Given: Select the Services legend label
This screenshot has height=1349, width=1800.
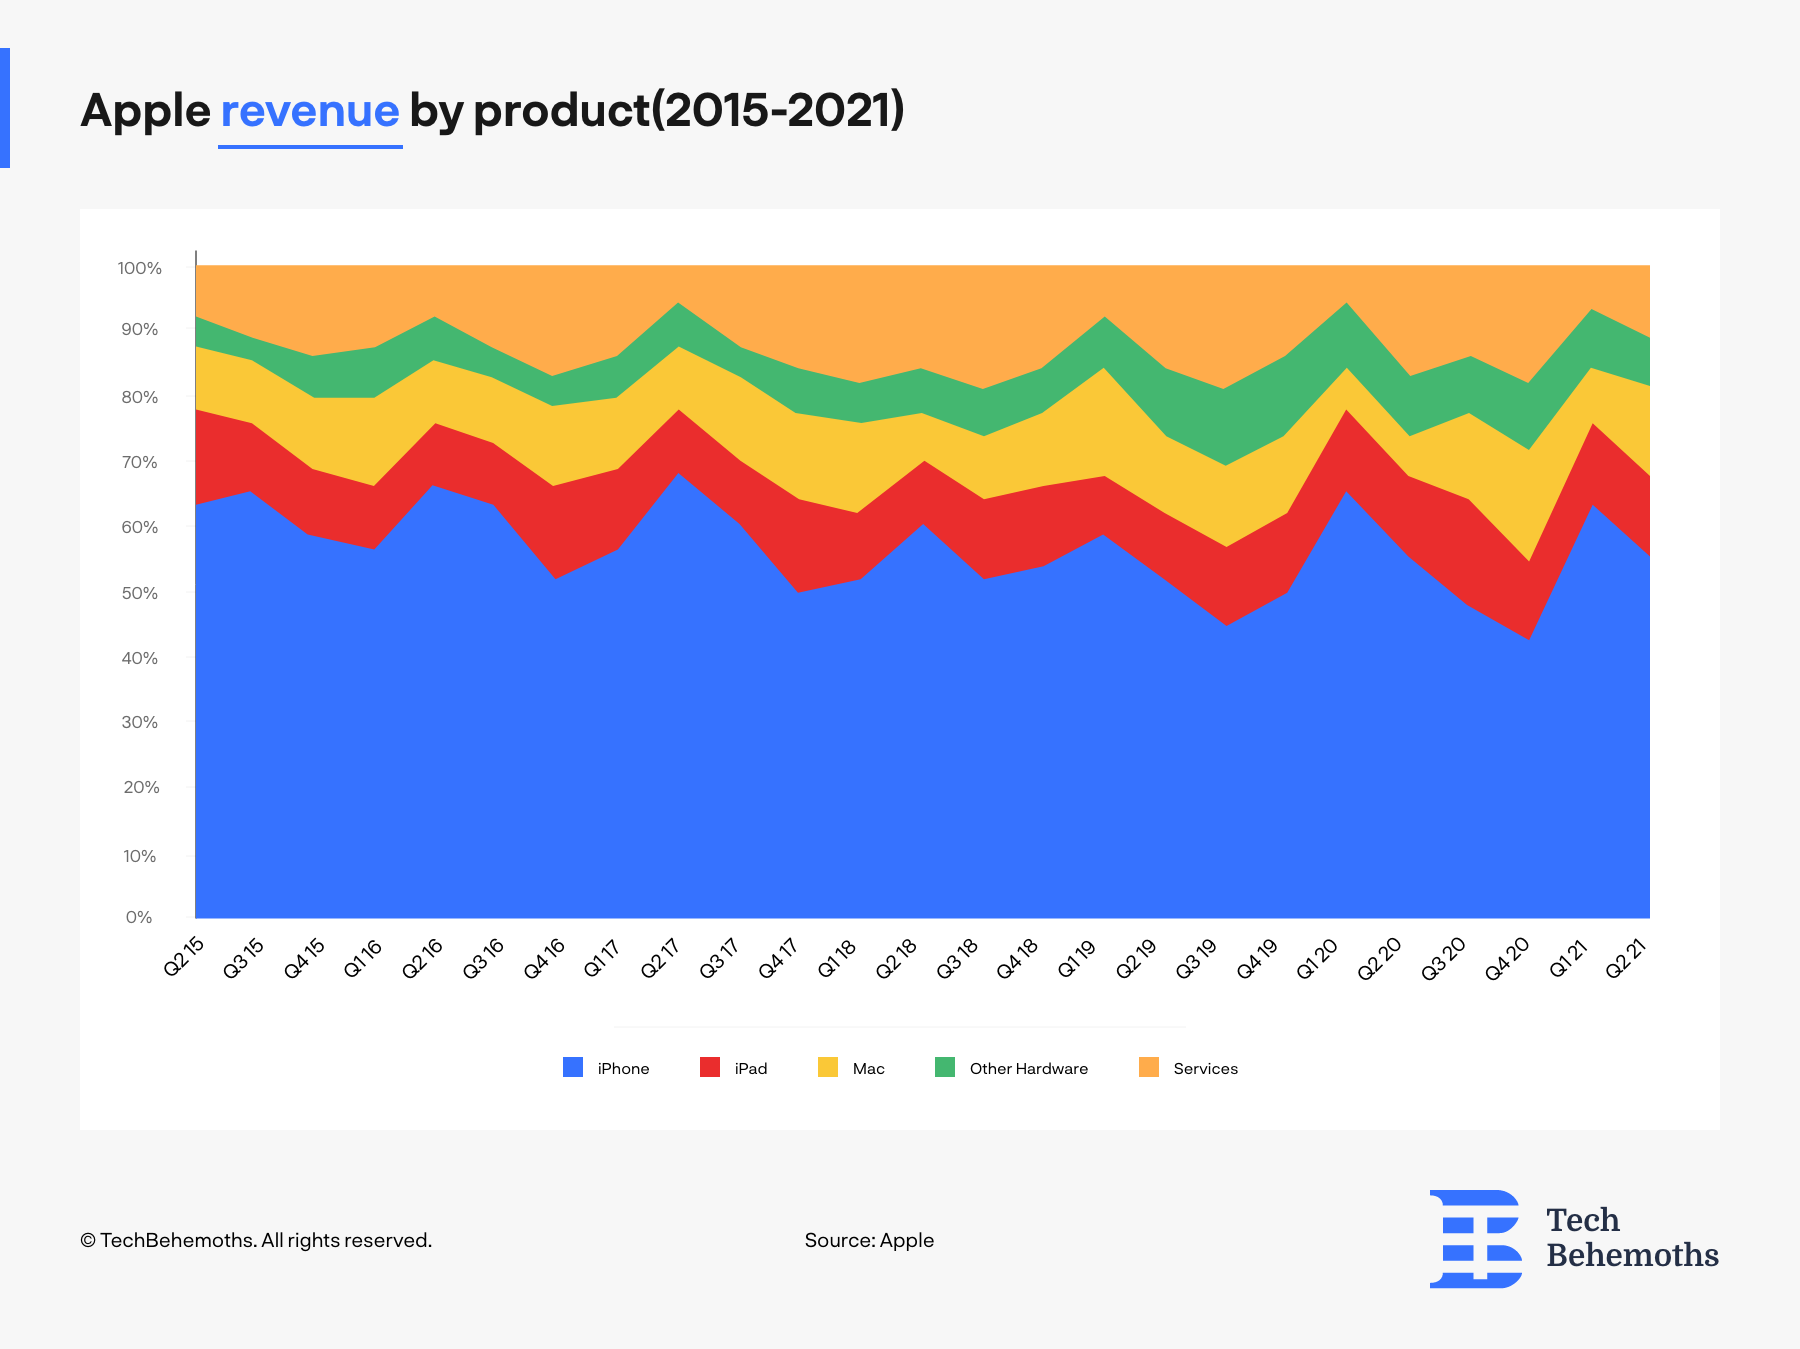Looking at the screenshot, I should tap(1205, 1068).
